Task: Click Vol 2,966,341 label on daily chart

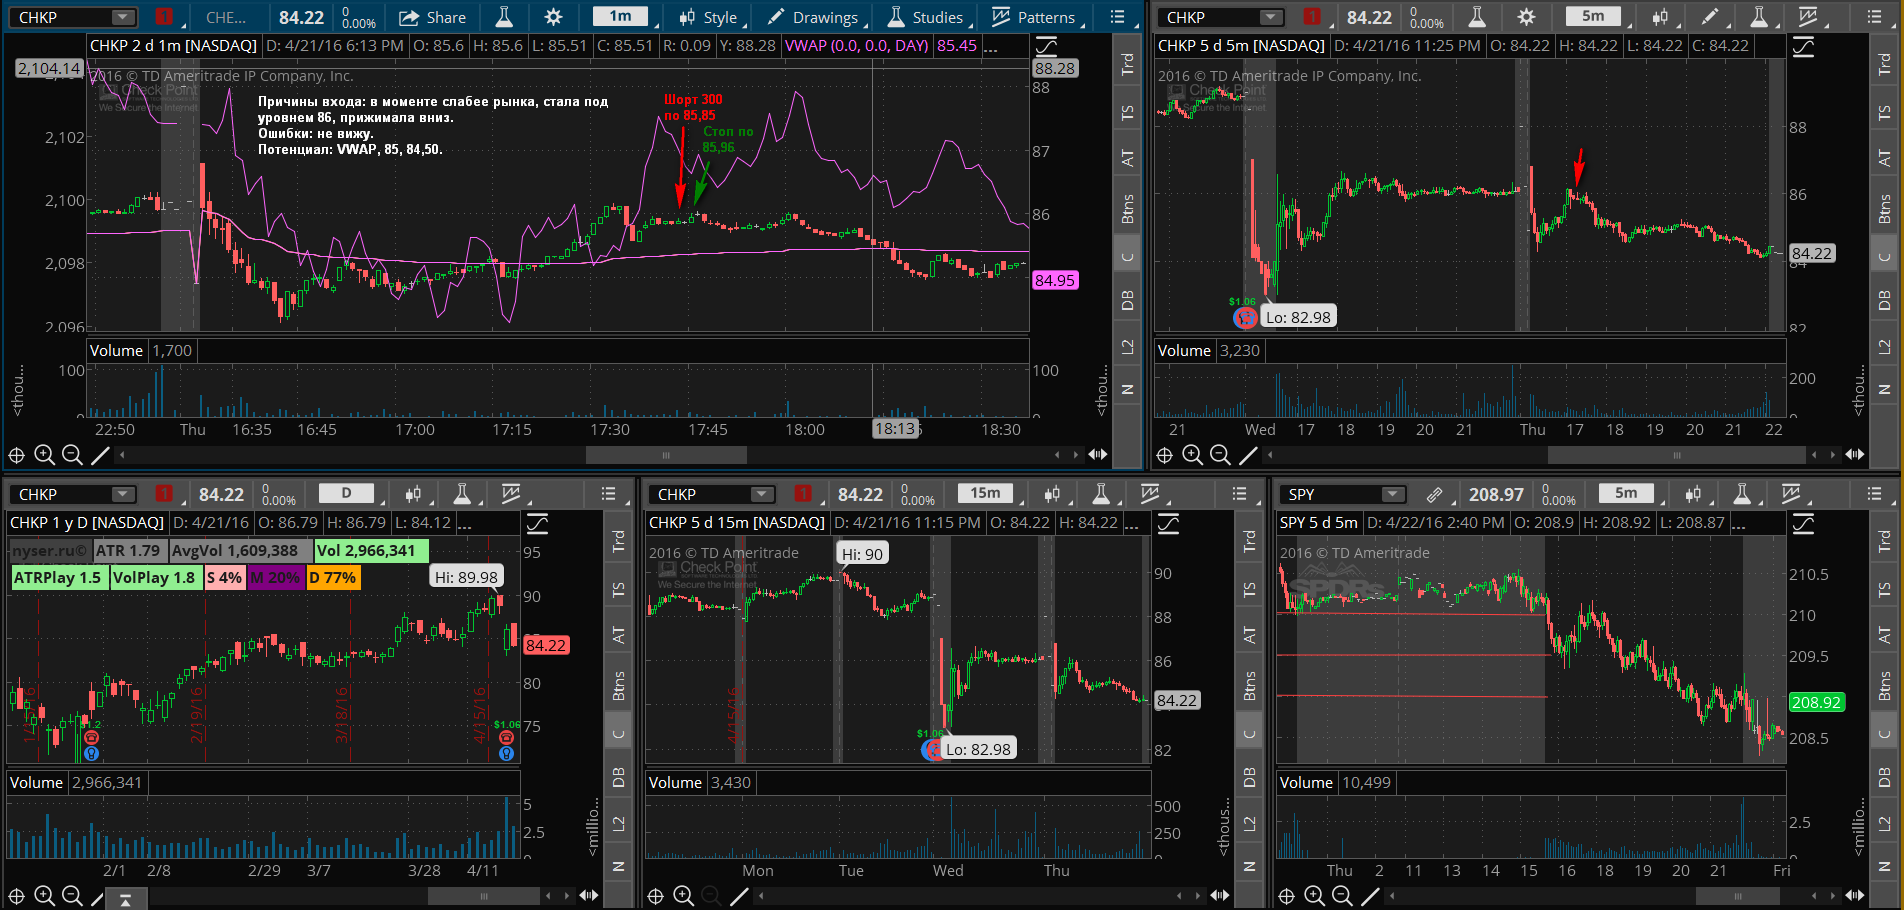Action: click(371, 550)
